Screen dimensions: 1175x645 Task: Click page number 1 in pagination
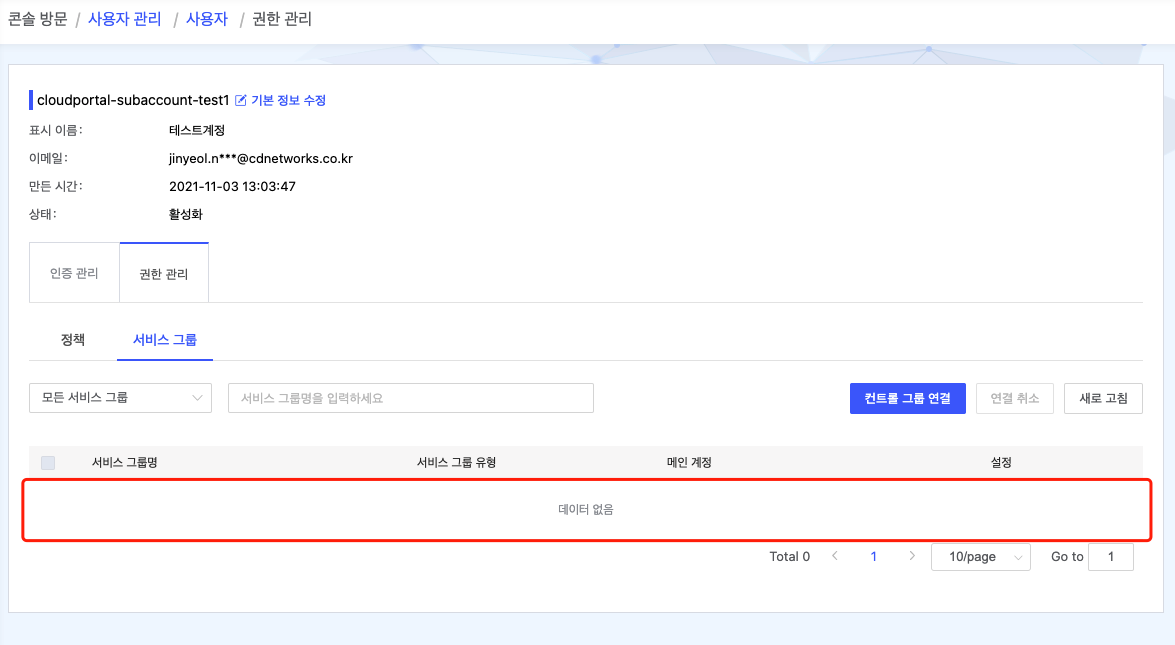[x=873, y=556]
